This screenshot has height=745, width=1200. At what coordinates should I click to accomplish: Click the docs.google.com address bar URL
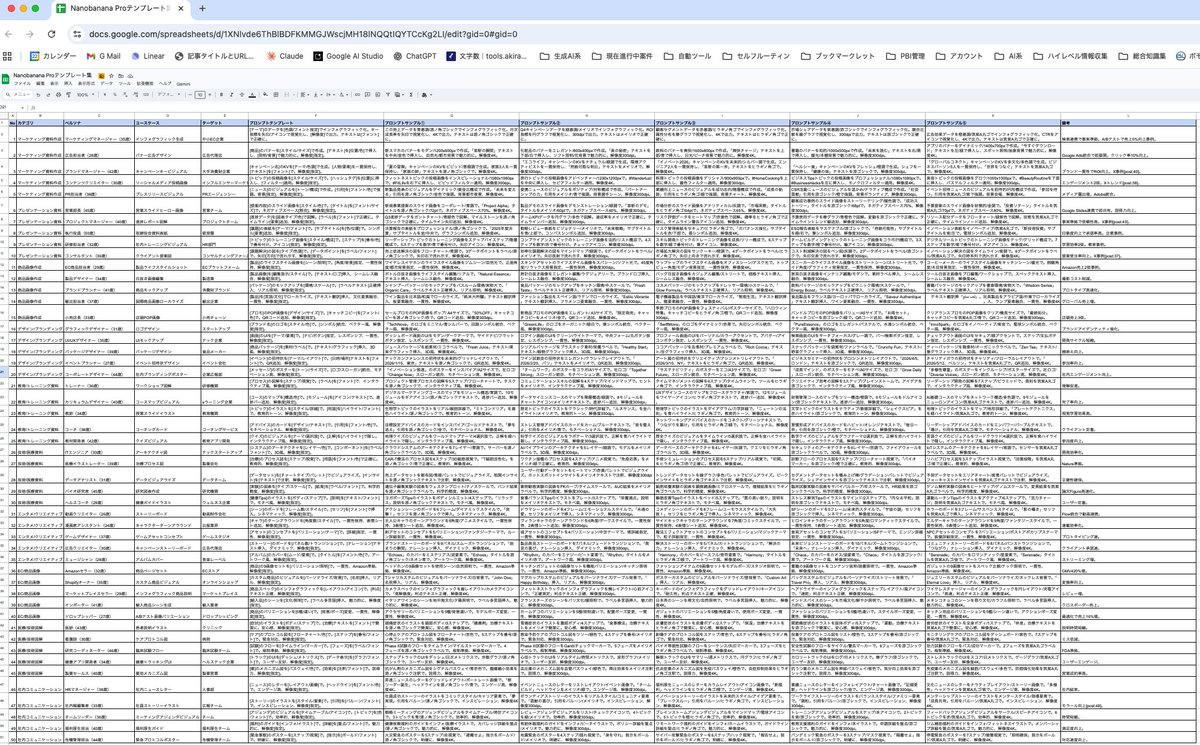[x=303, y=33]
